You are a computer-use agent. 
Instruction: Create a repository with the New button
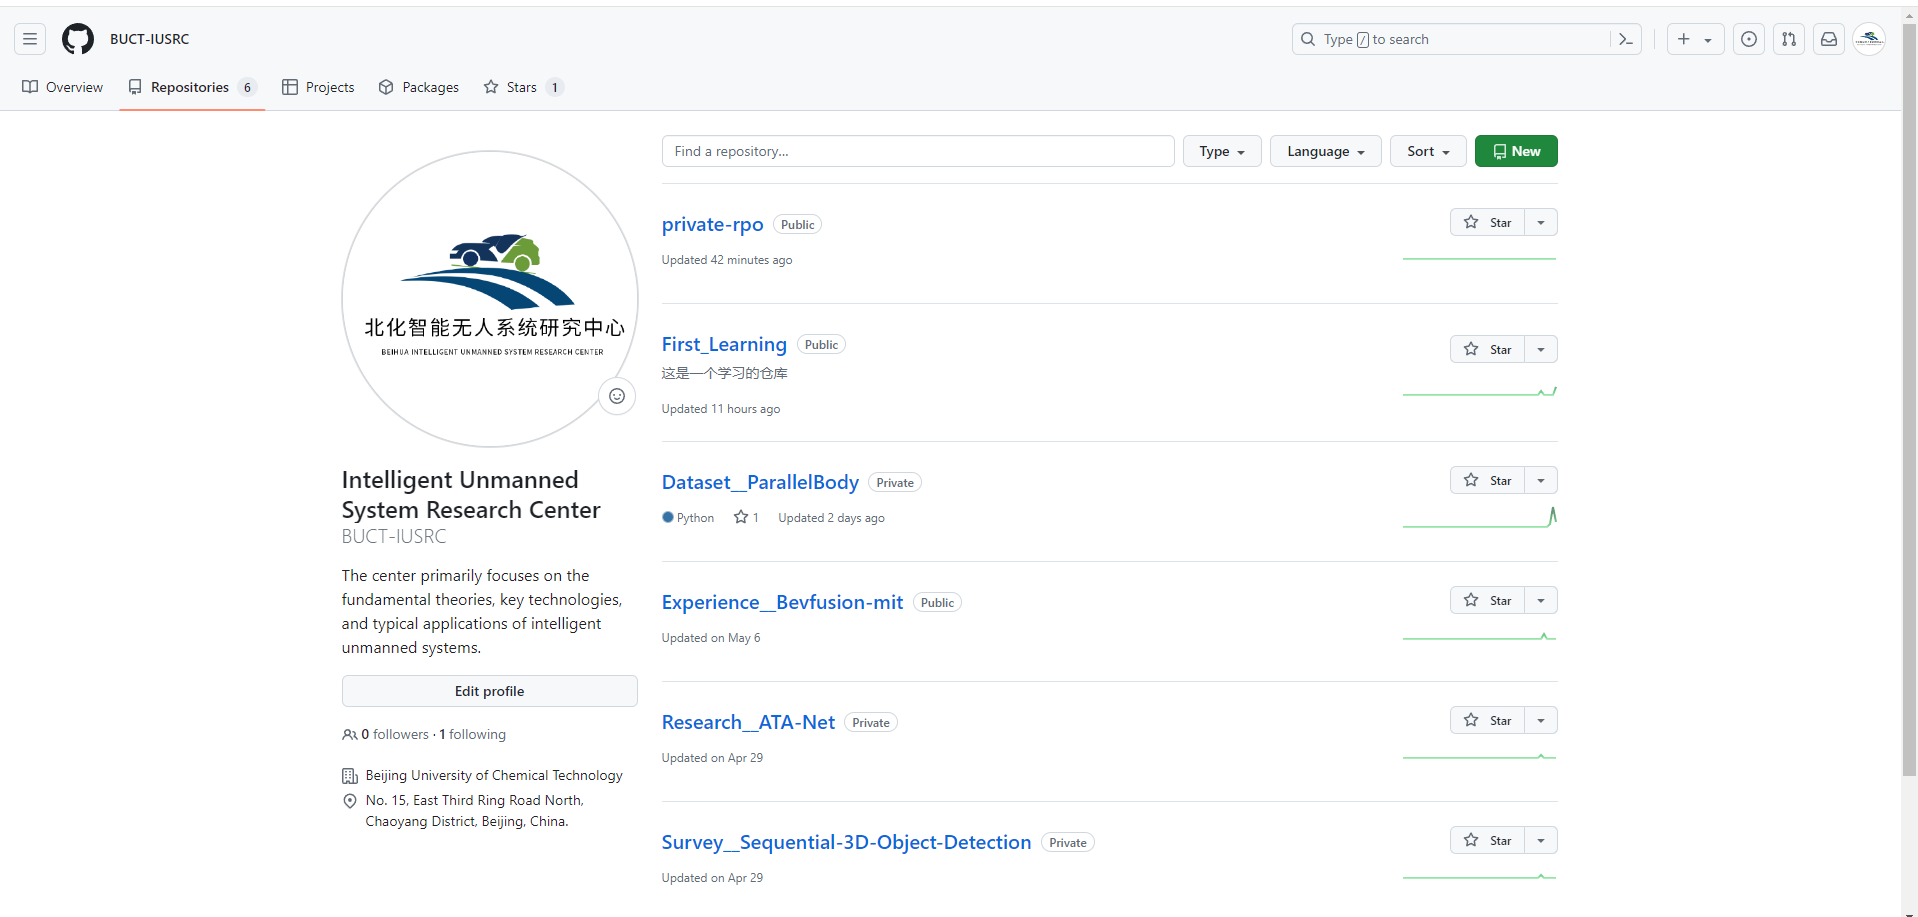(1516, 151)
